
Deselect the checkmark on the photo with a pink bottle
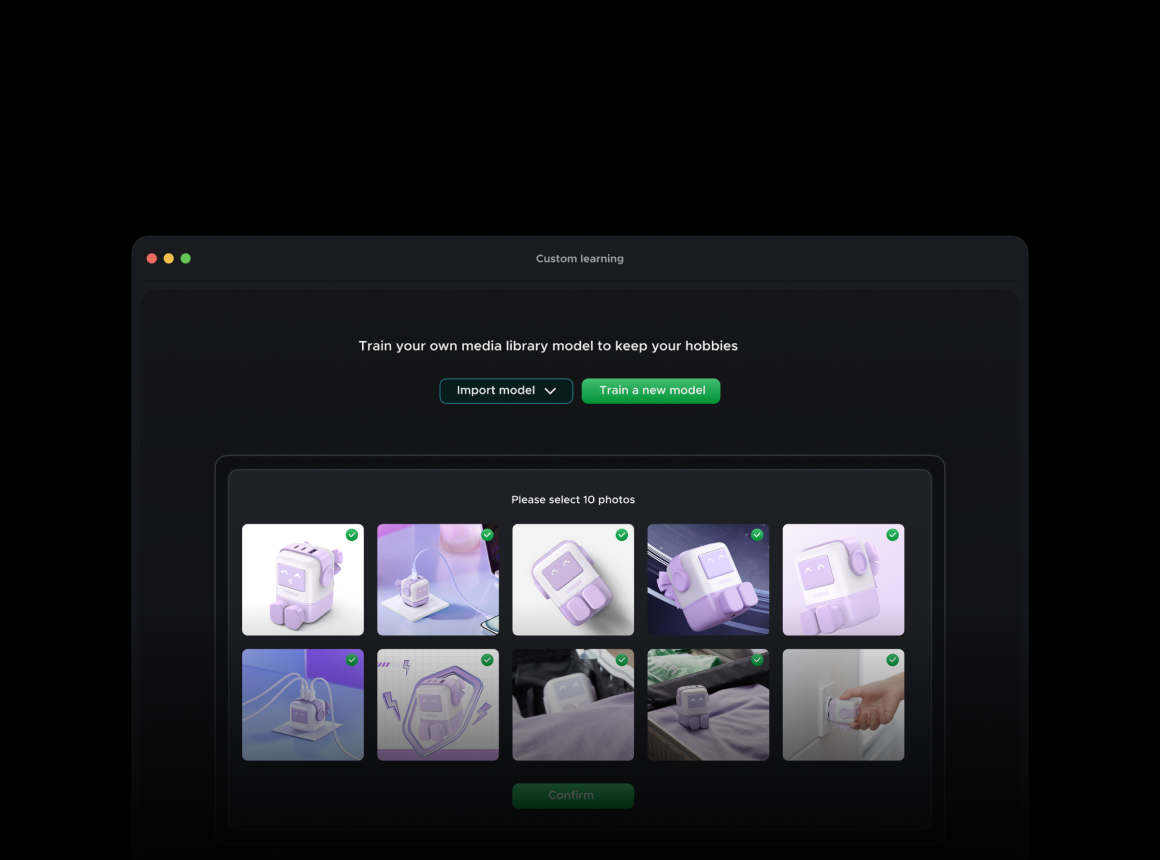click(x=487, y=535)
